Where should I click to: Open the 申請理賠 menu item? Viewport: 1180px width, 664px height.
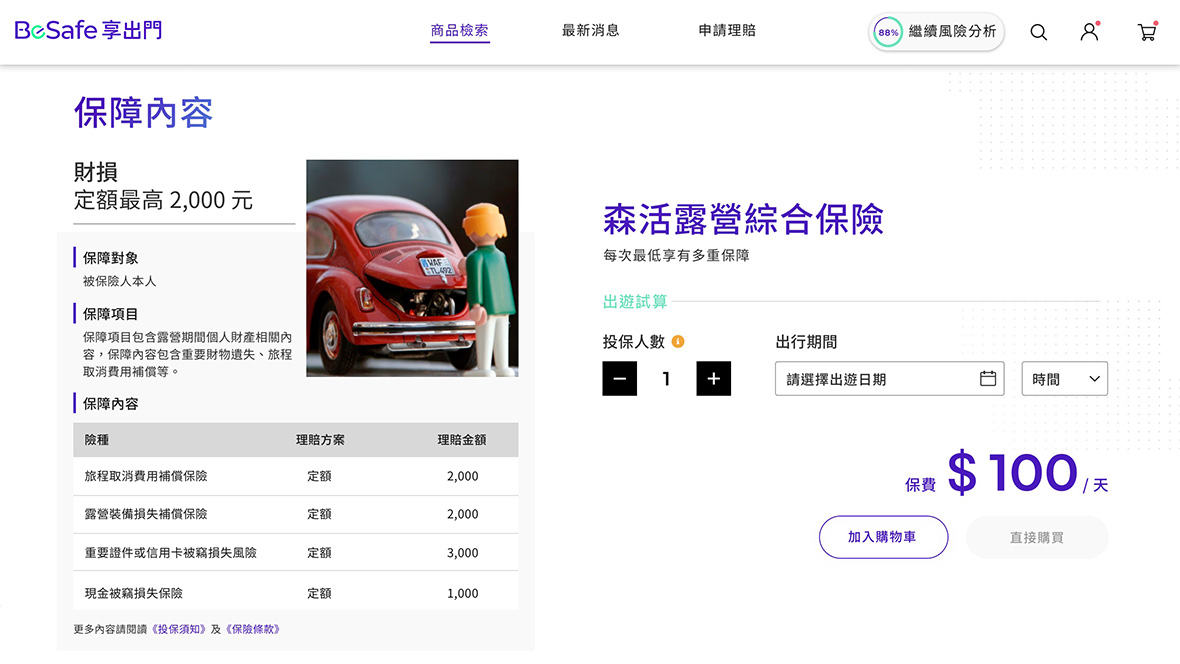click(x=727, y=31)
